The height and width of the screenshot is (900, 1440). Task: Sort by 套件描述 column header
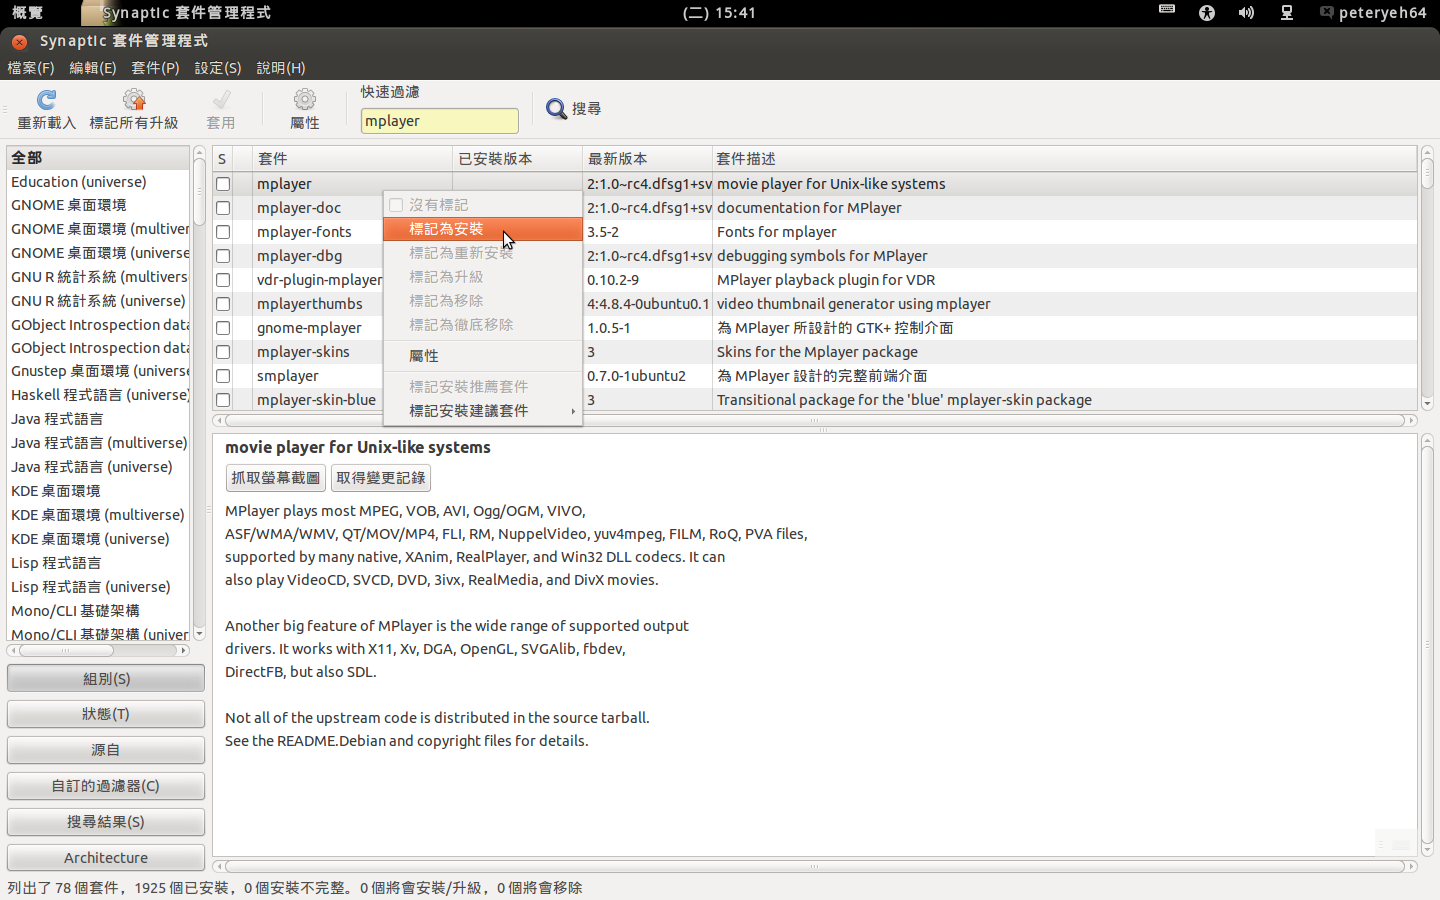click(x=1064, y=159)
